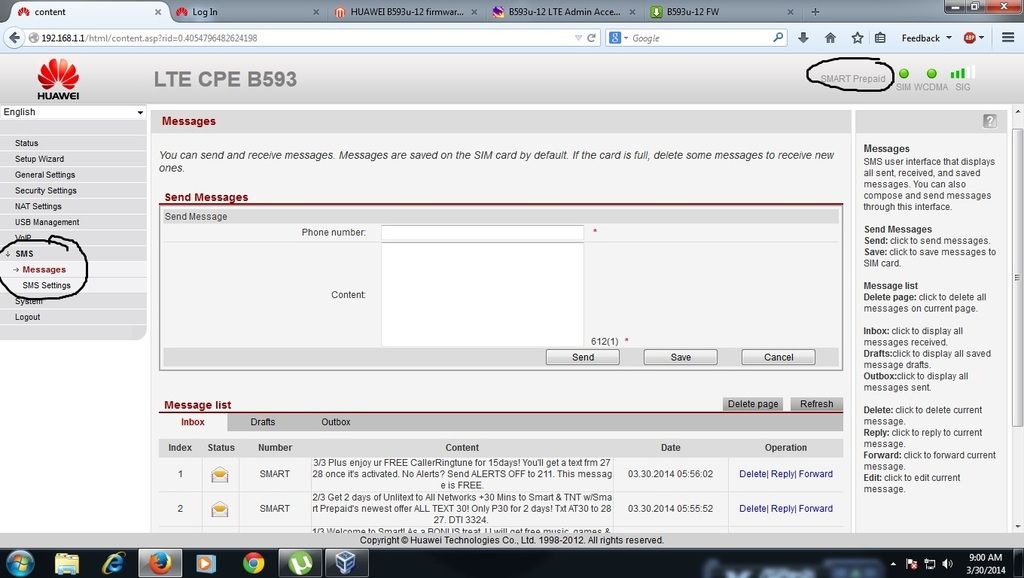Screen dimensions: 1024x578
Task: Open SMS Settings in the sidebar
Action: [47, 286]
